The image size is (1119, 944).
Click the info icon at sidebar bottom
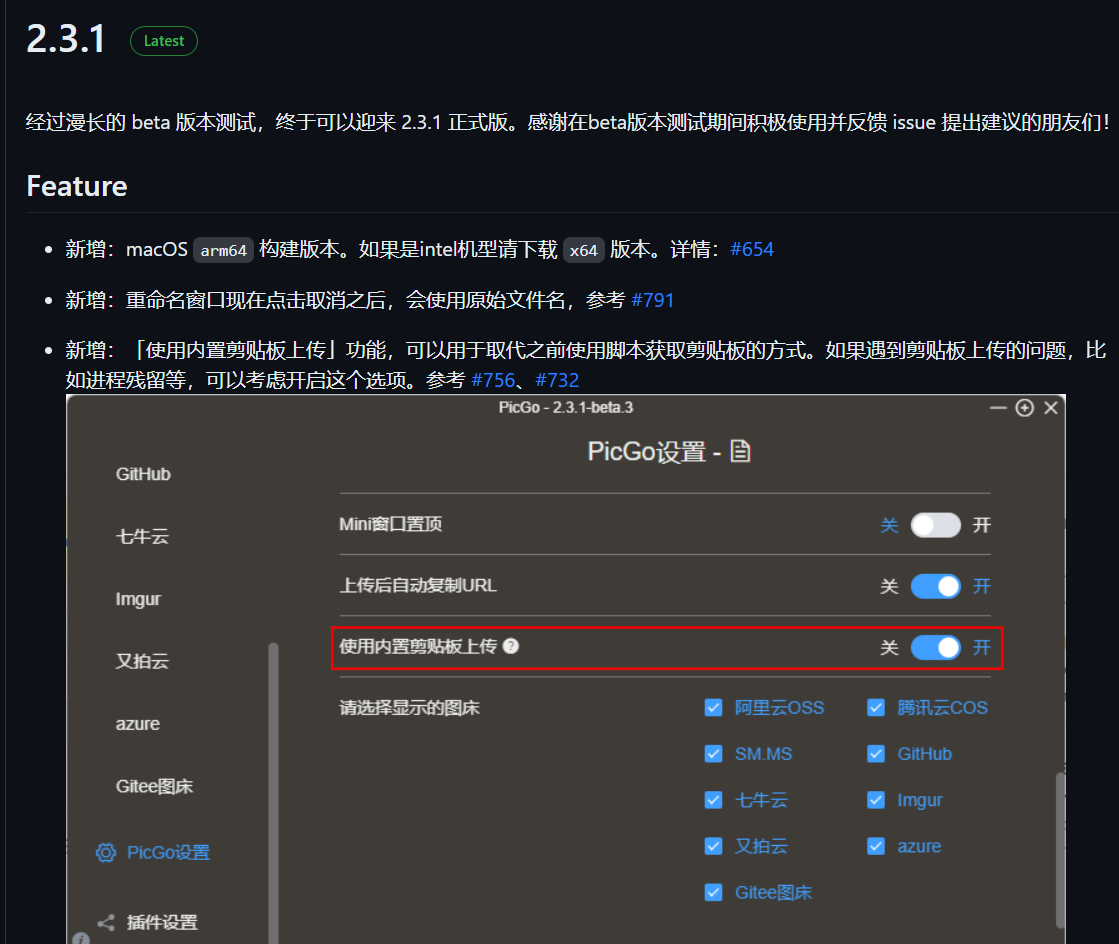[x=81, y=938]
